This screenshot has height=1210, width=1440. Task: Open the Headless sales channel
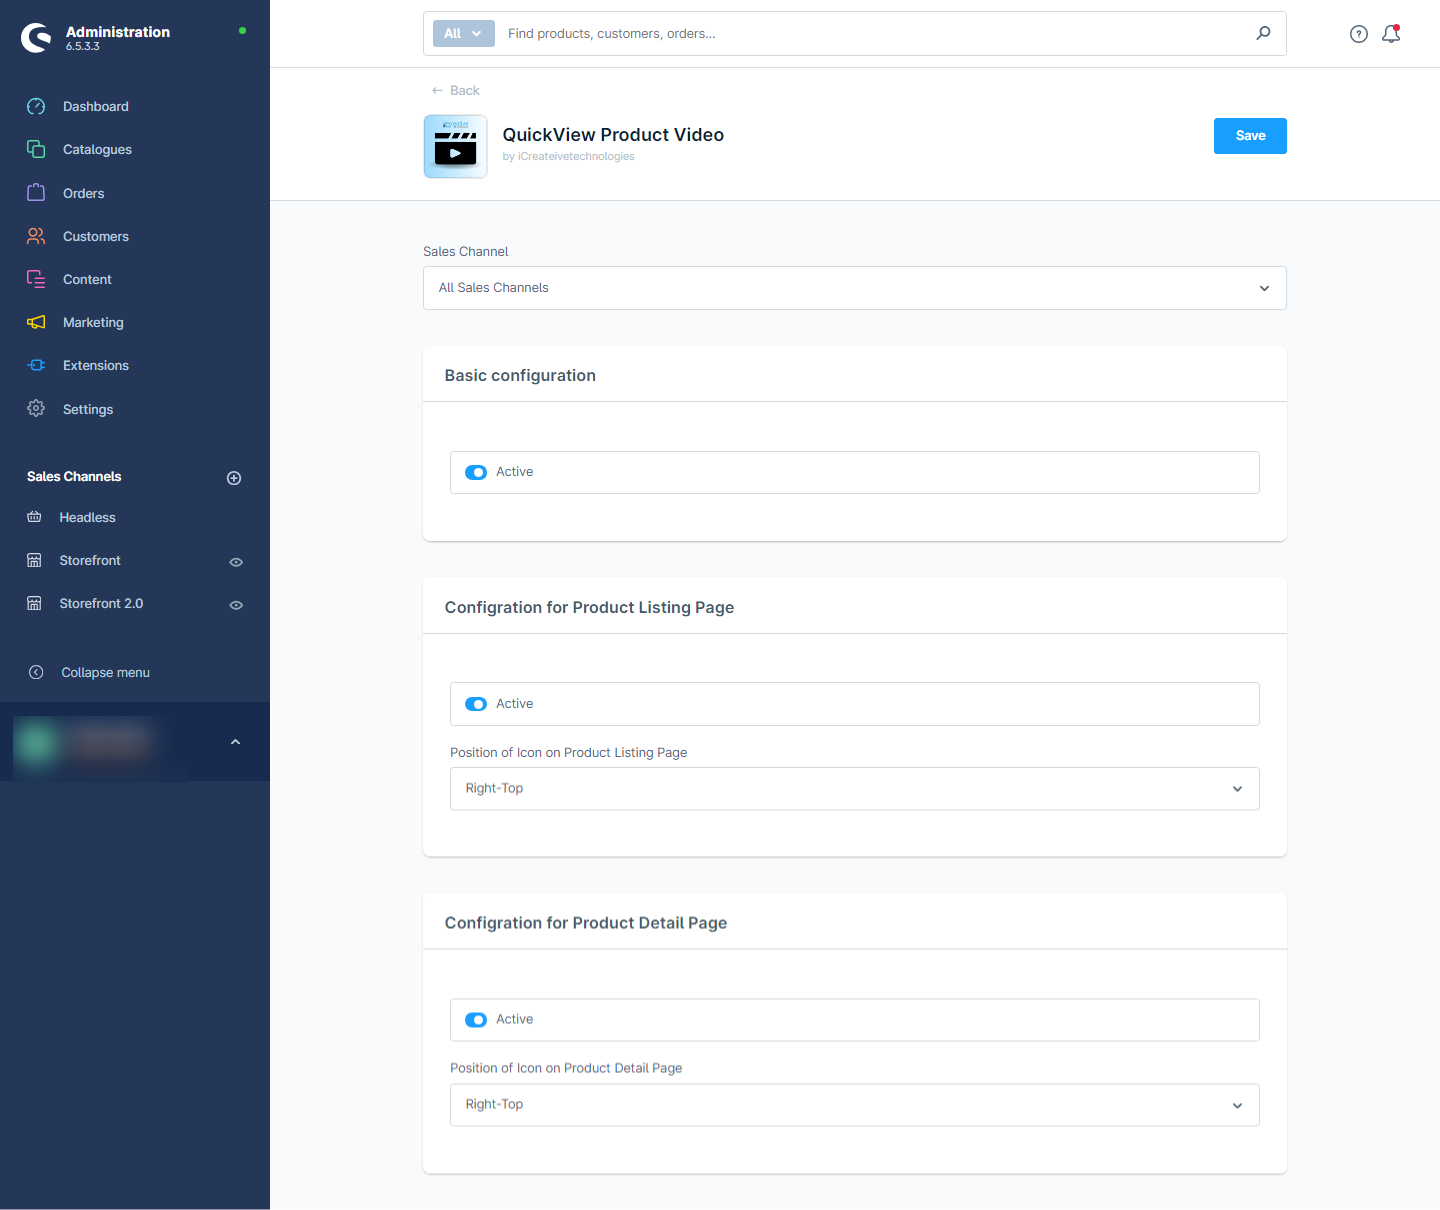coord(87,517)
